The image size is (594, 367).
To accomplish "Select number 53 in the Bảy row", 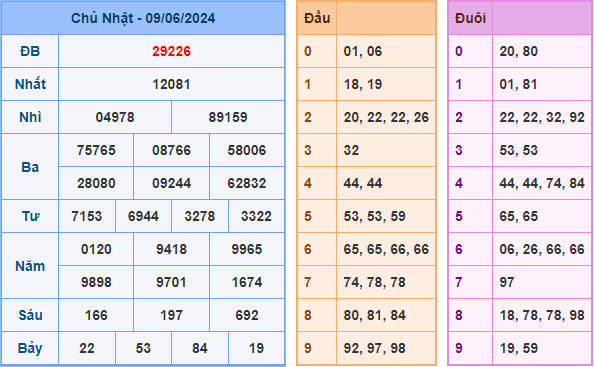I will [x=143, y=348].
